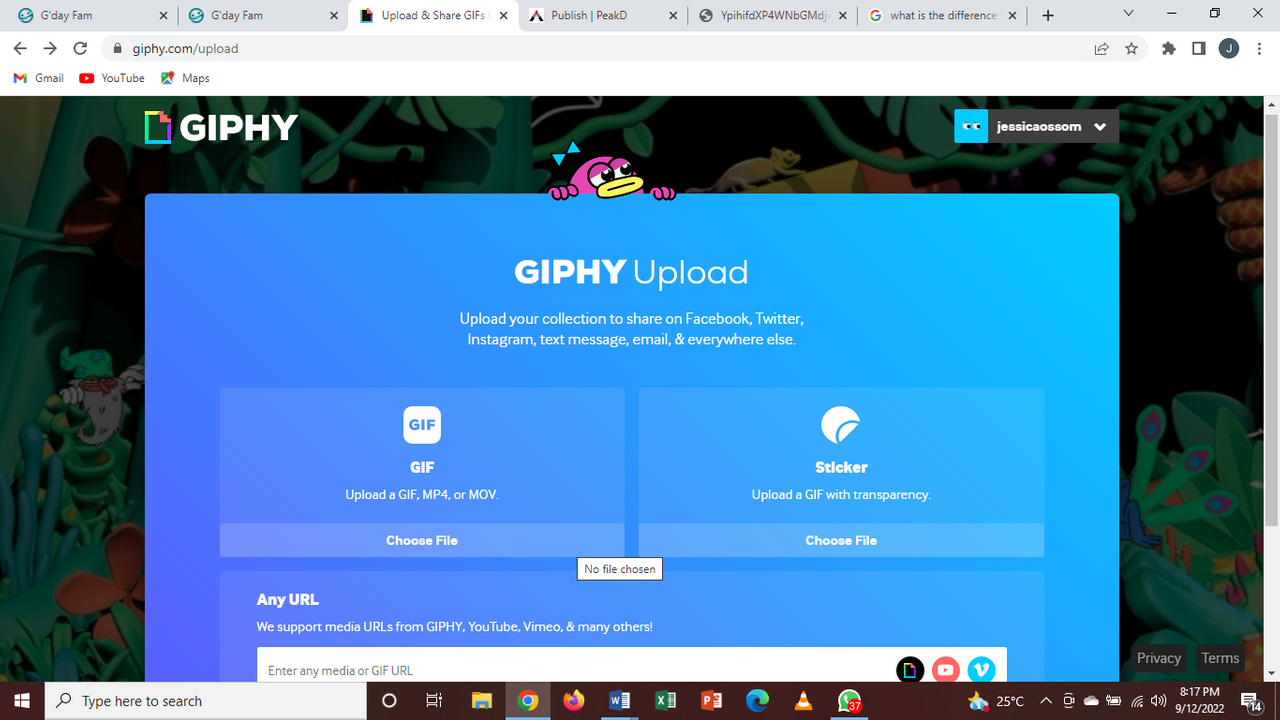The width and height of the screenshot is (1280, 720).
Task: Open Microsoft Edge from taskbar
Action: coord(757,701)
